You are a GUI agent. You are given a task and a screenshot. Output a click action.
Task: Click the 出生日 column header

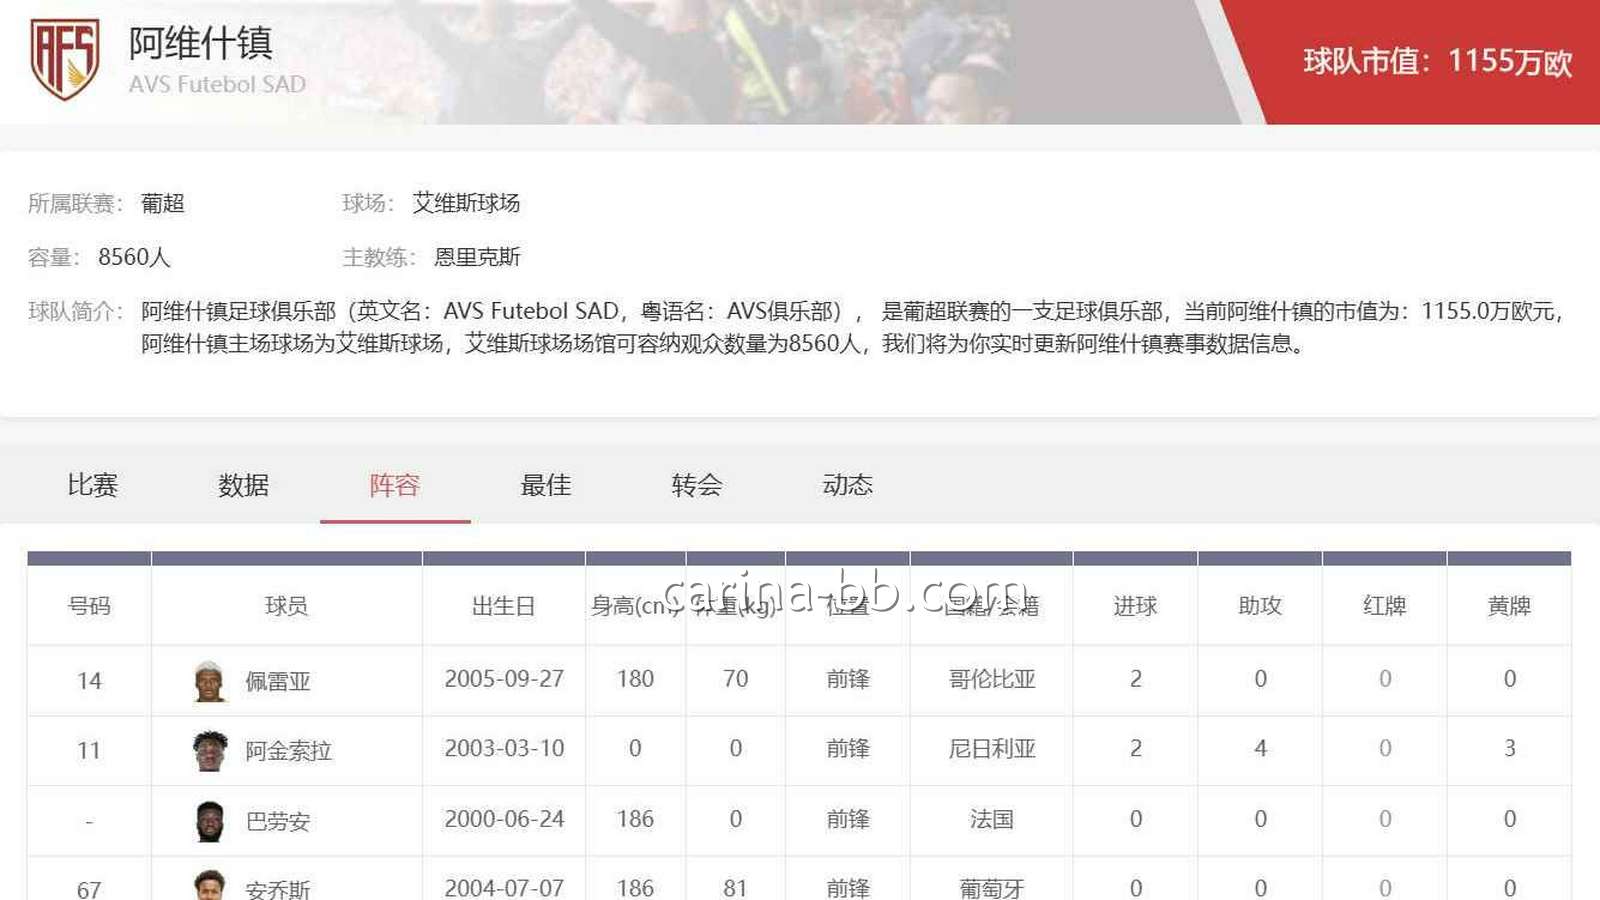pyautogui.click(x=504, y=606)
